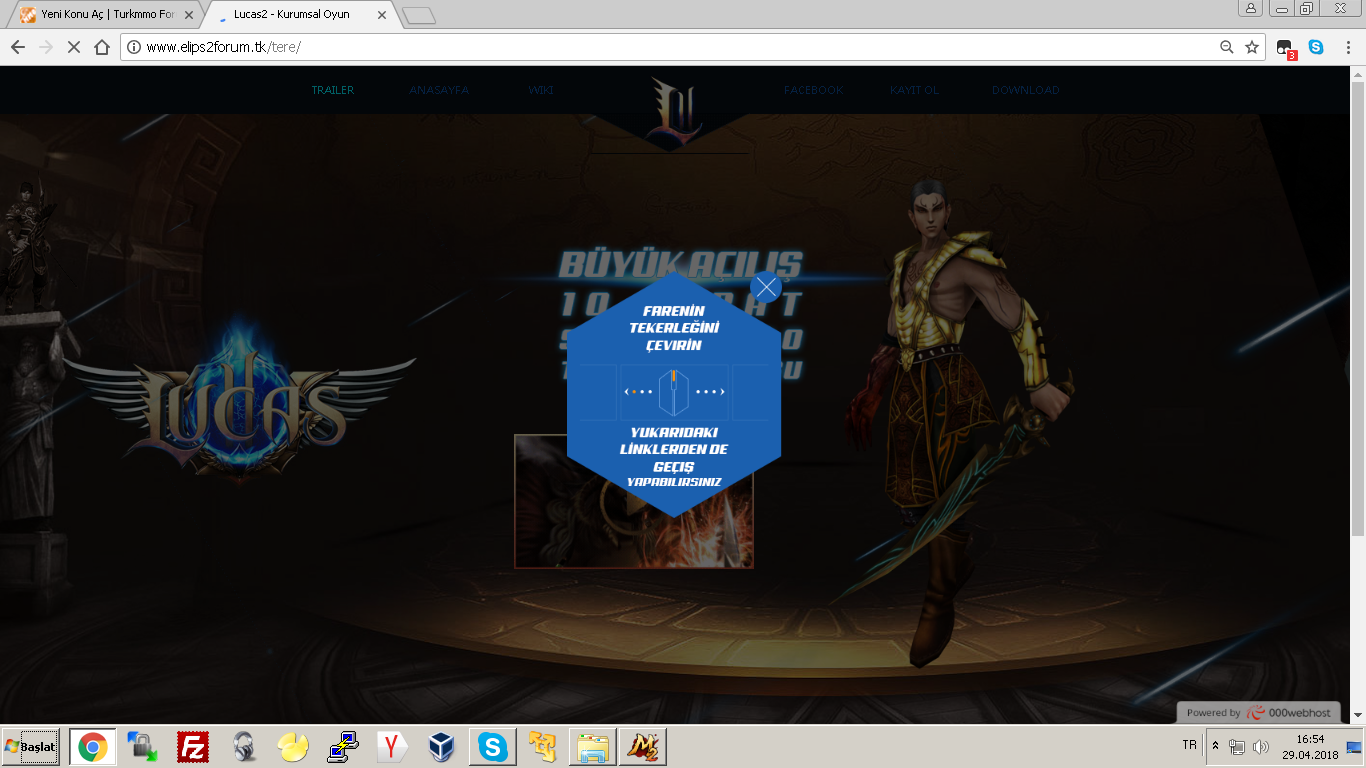
Task: Click the page scrollbar down arrow
Action: 1358,716
